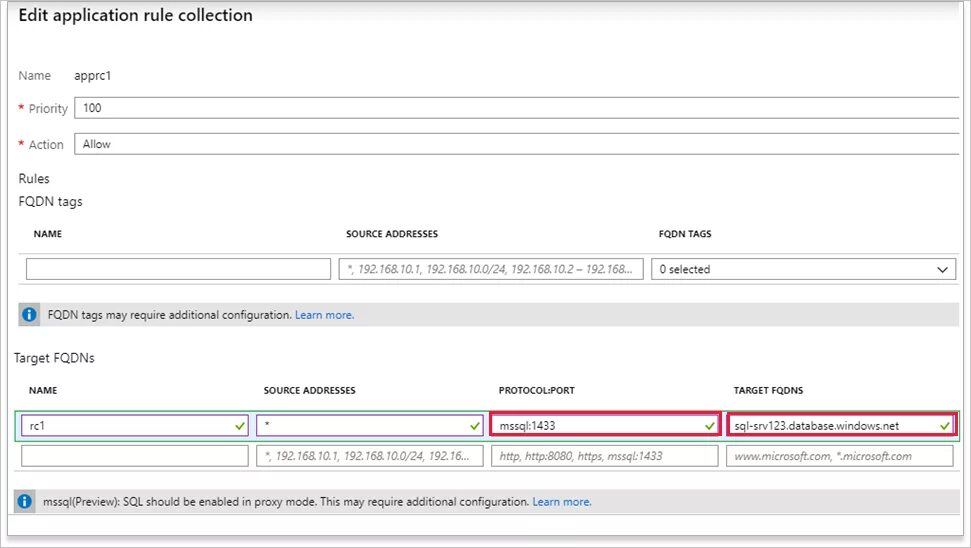Click green checkmark in mssql:1433 field

[710, 426]
